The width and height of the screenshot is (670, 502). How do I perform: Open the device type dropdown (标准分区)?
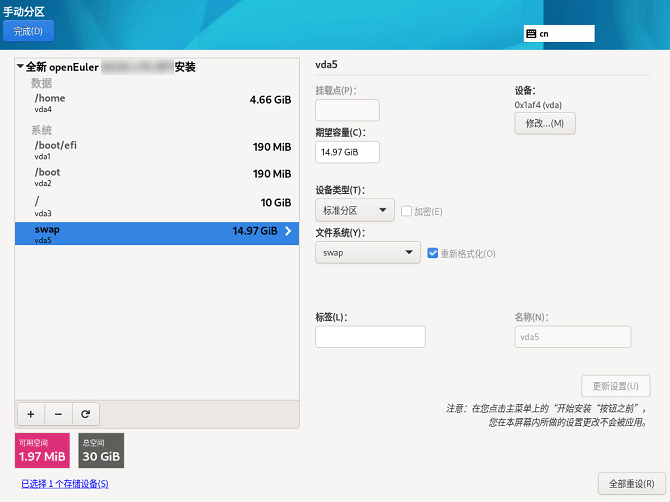click(x=355, y=211)
